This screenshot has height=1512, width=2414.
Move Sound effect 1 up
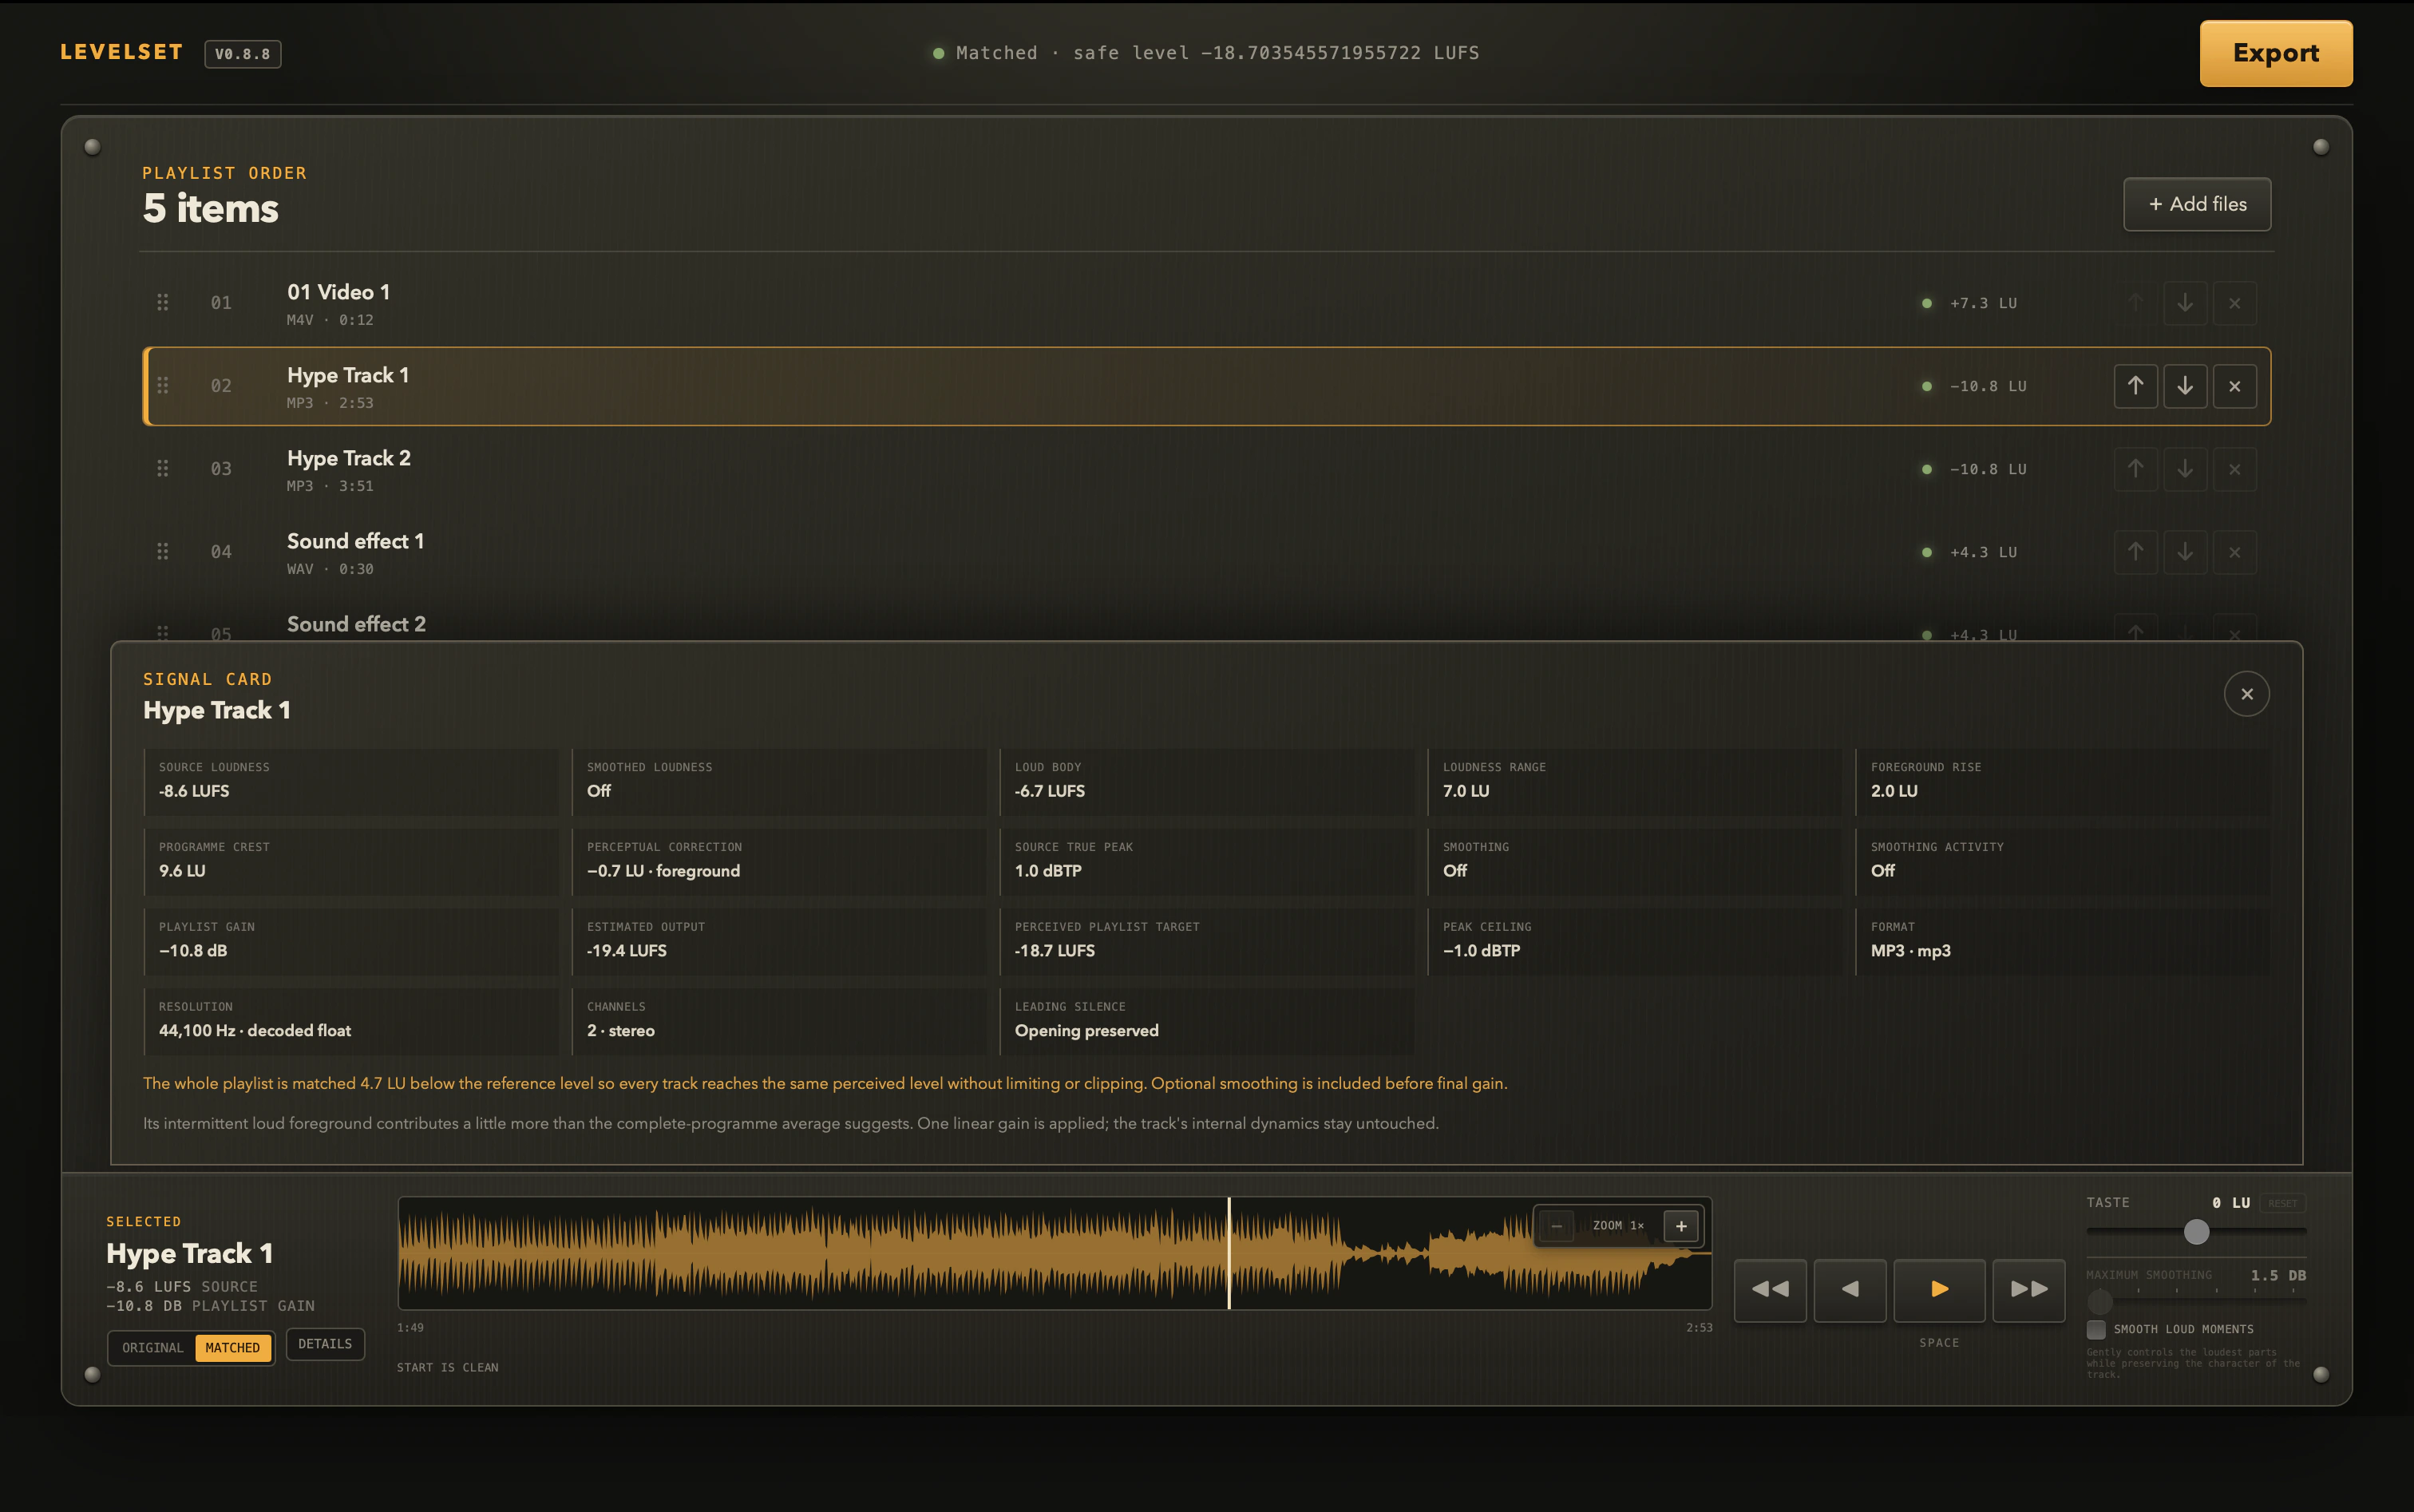2135,552
